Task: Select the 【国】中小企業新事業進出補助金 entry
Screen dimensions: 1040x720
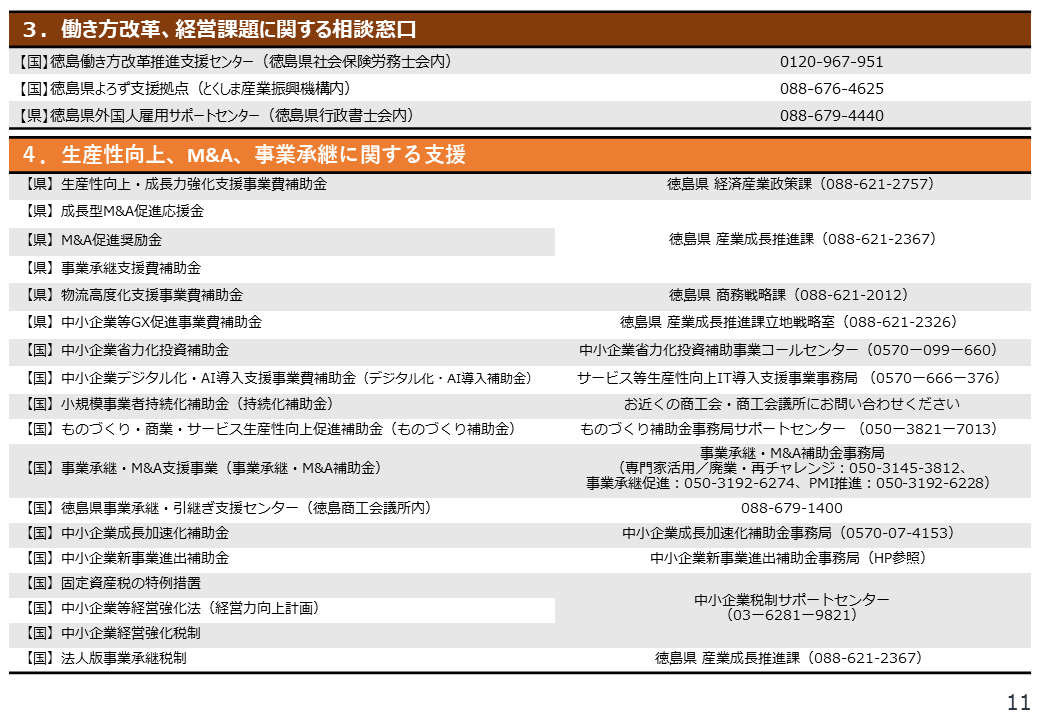Action: 127,558
